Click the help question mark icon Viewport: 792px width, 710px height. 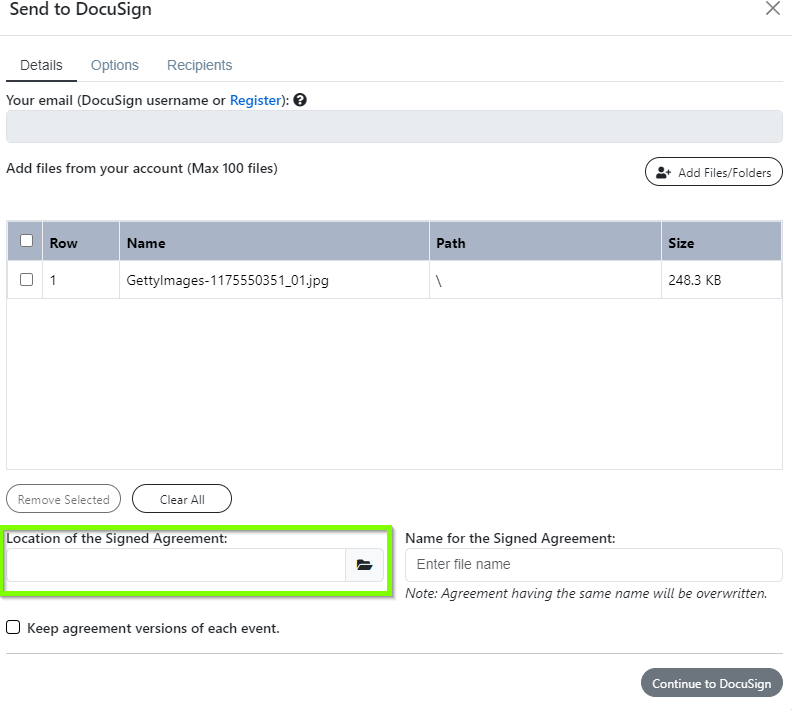pyautogui.click(x=300, y=100)
